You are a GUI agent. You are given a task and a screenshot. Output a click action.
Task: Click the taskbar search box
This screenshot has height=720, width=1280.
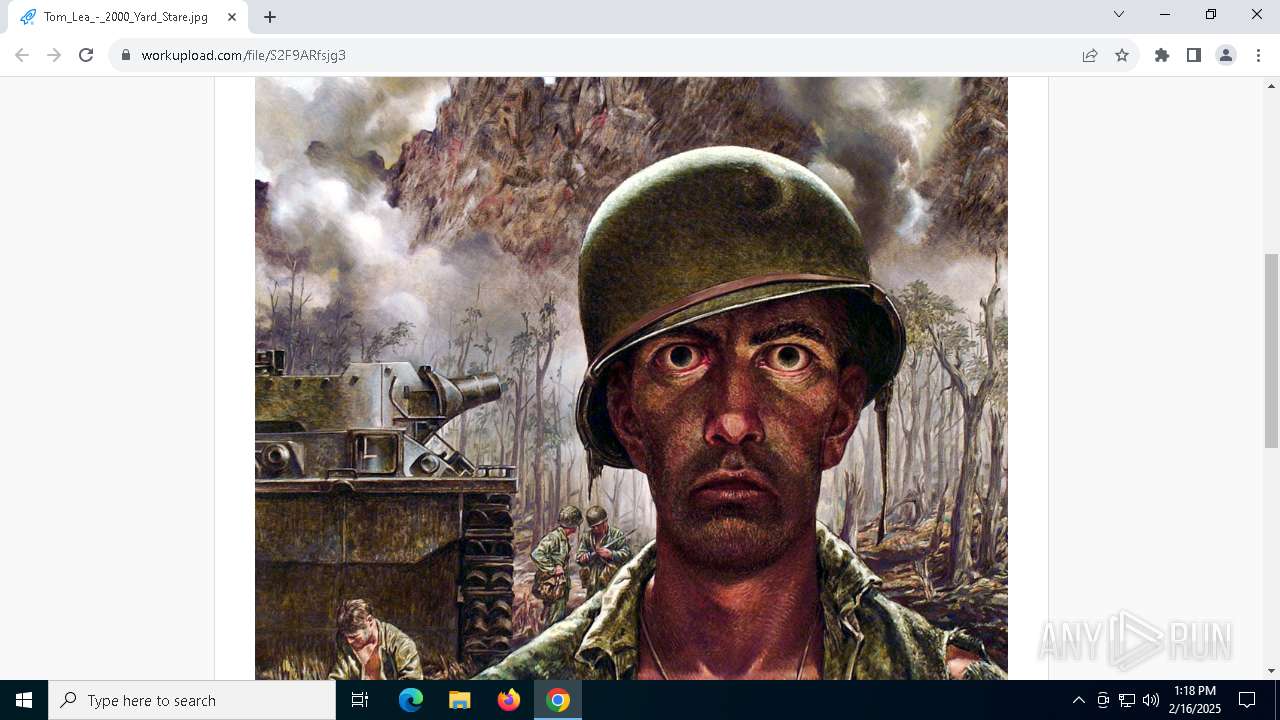click(192, 700)
